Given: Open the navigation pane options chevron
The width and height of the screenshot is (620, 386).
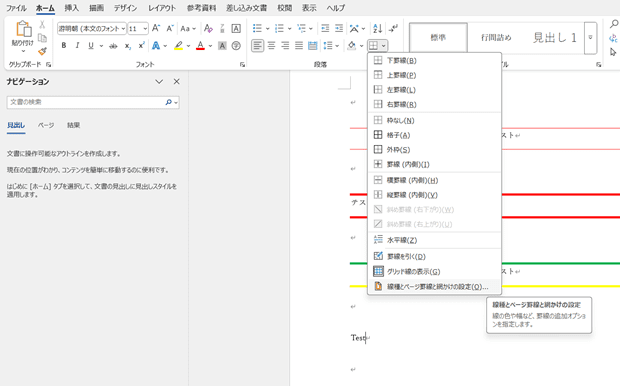Looking at the screenshot, I should pos(159,82).
